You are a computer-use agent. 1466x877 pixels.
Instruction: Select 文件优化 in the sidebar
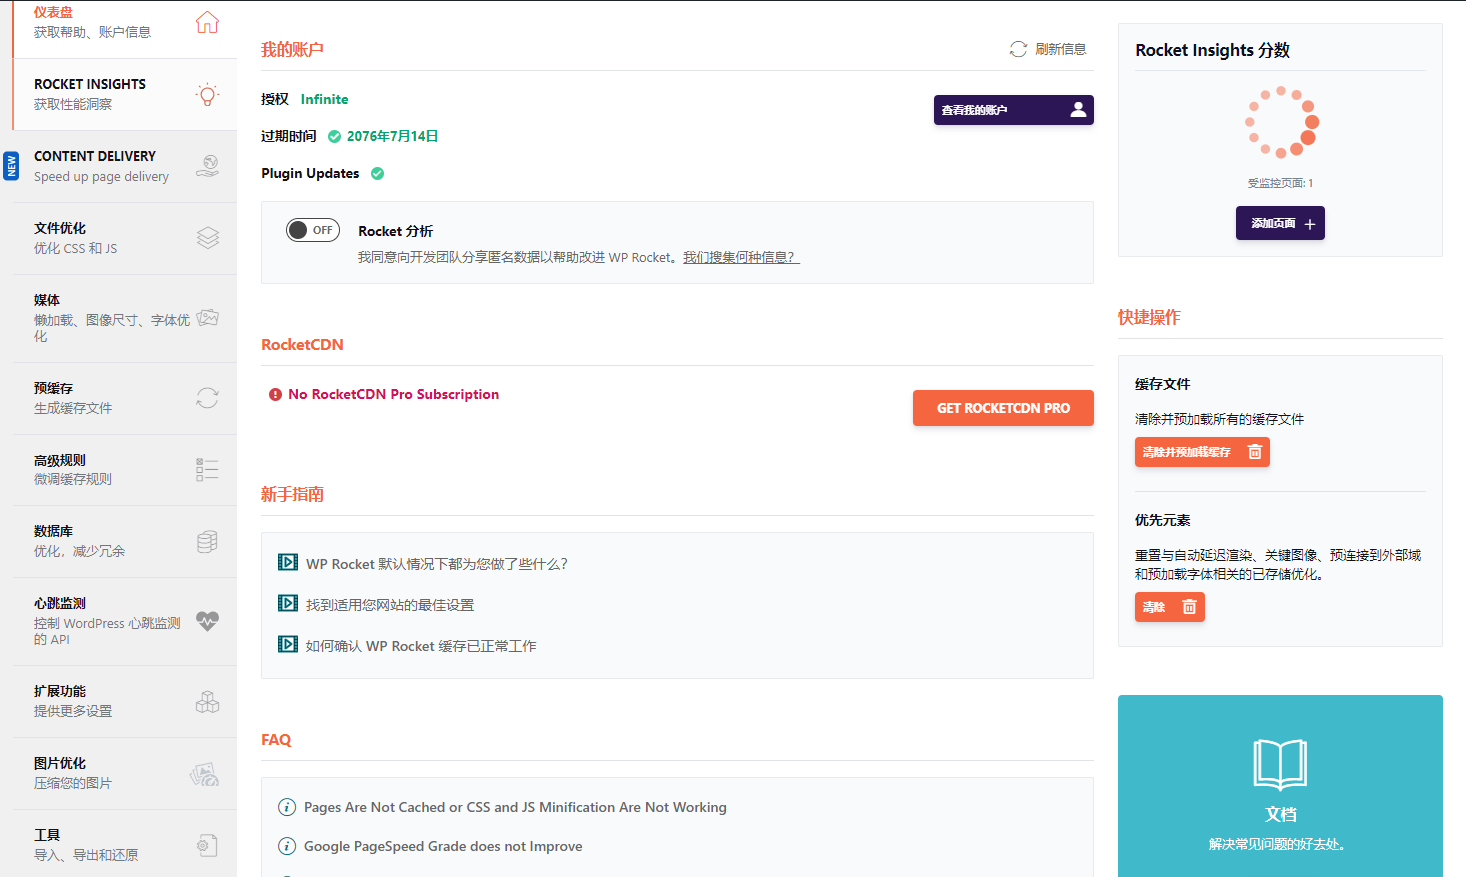[x=125, y=238]
